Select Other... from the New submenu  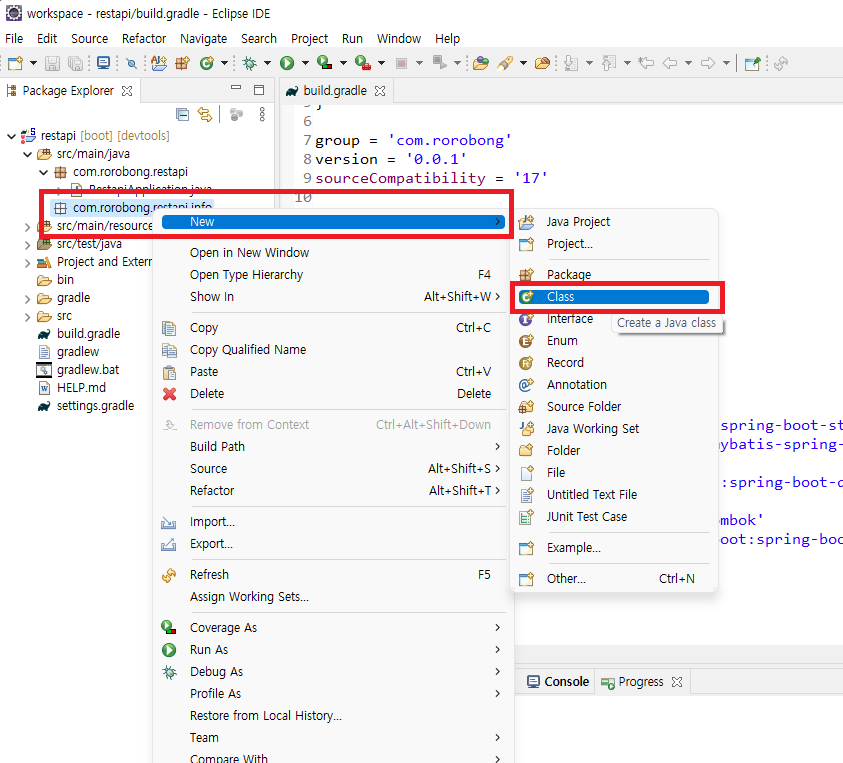(613, 579)
